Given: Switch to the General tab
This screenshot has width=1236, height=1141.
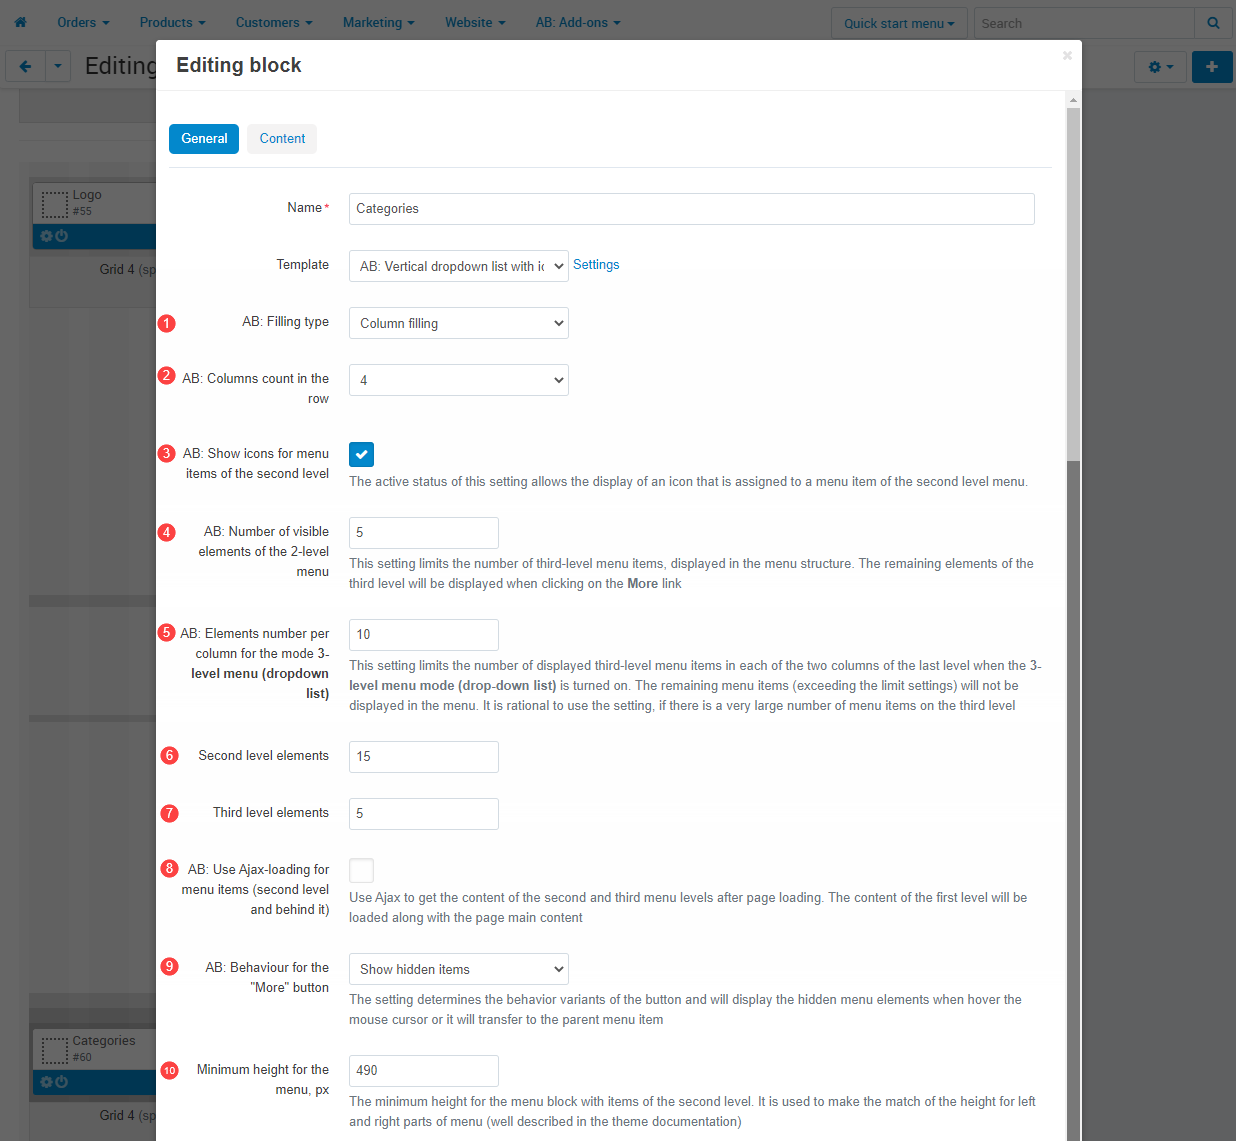Looking at the screenshot, I should [x=204, y=139].
